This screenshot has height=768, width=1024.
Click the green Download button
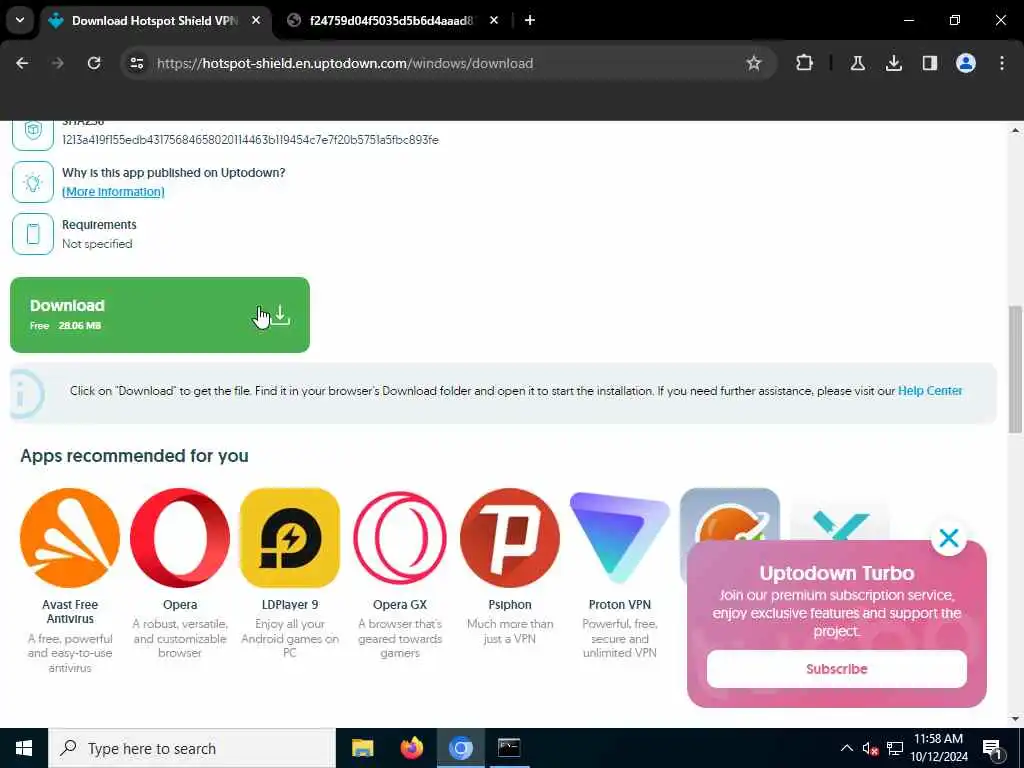point(160,315)
